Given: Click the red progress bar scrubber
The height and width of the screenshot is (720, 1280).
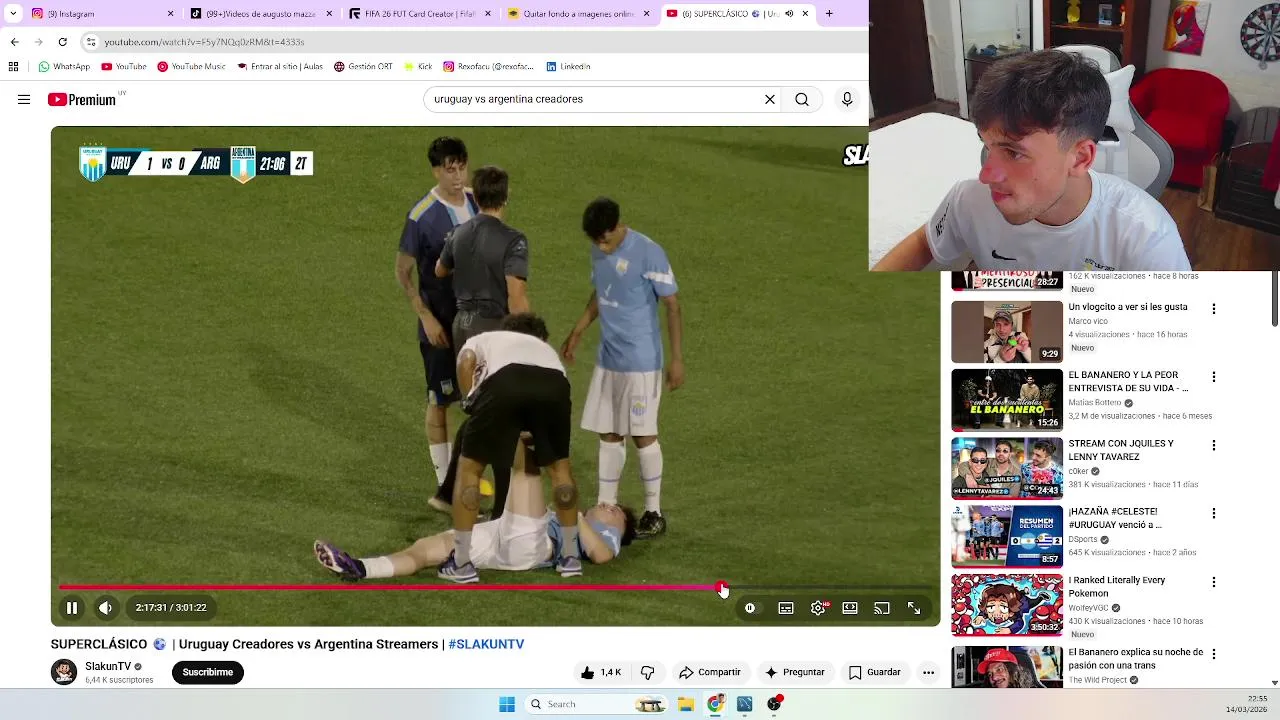Looking at the screenshot, I should tap(722, 588).
